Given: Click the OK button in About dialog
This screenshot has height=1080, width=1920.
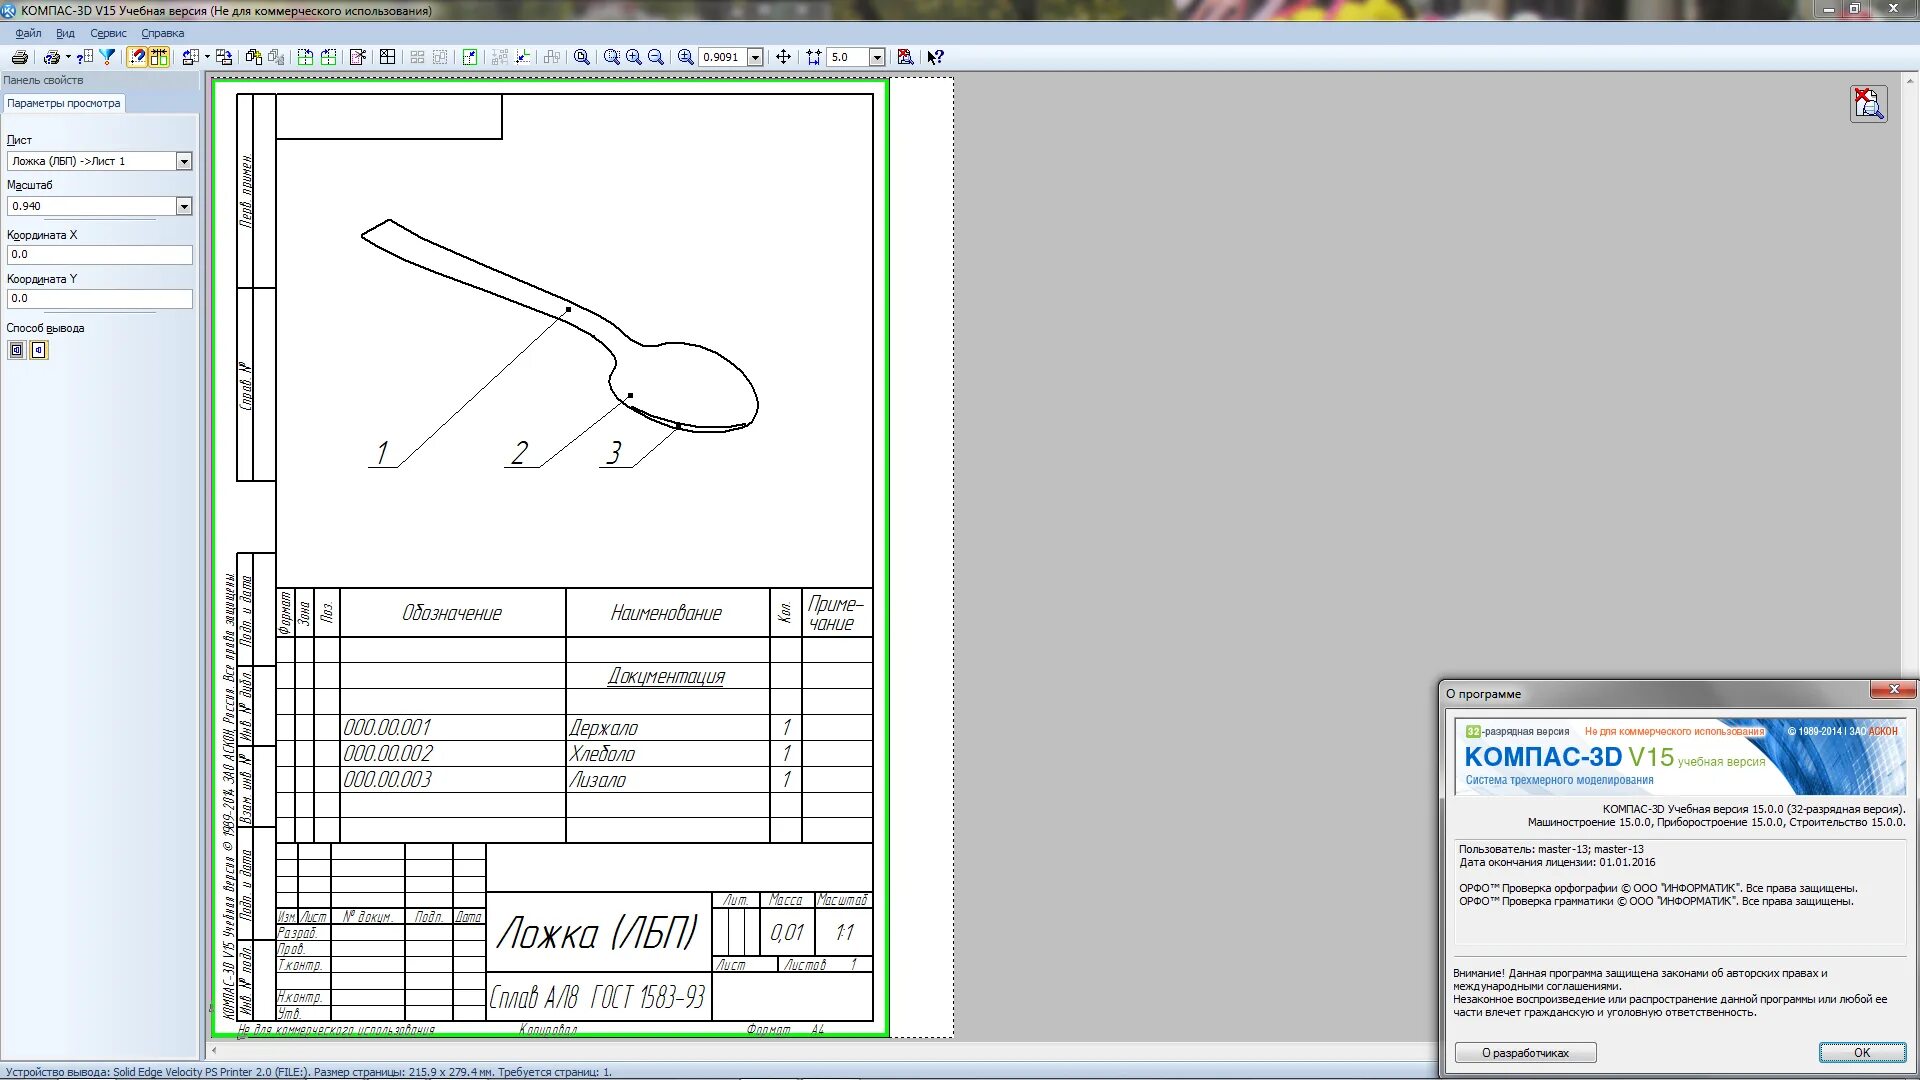Looking at the screenshot, I should [1861, 1052].
